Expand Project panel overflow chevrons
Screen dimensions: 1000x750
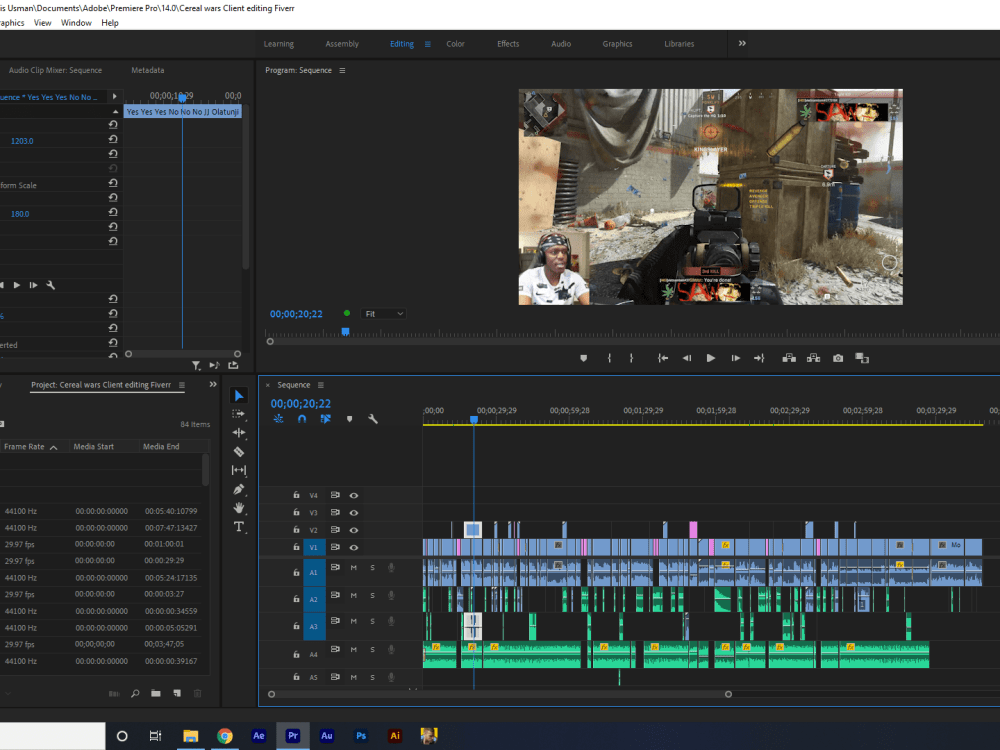[213, 385]
